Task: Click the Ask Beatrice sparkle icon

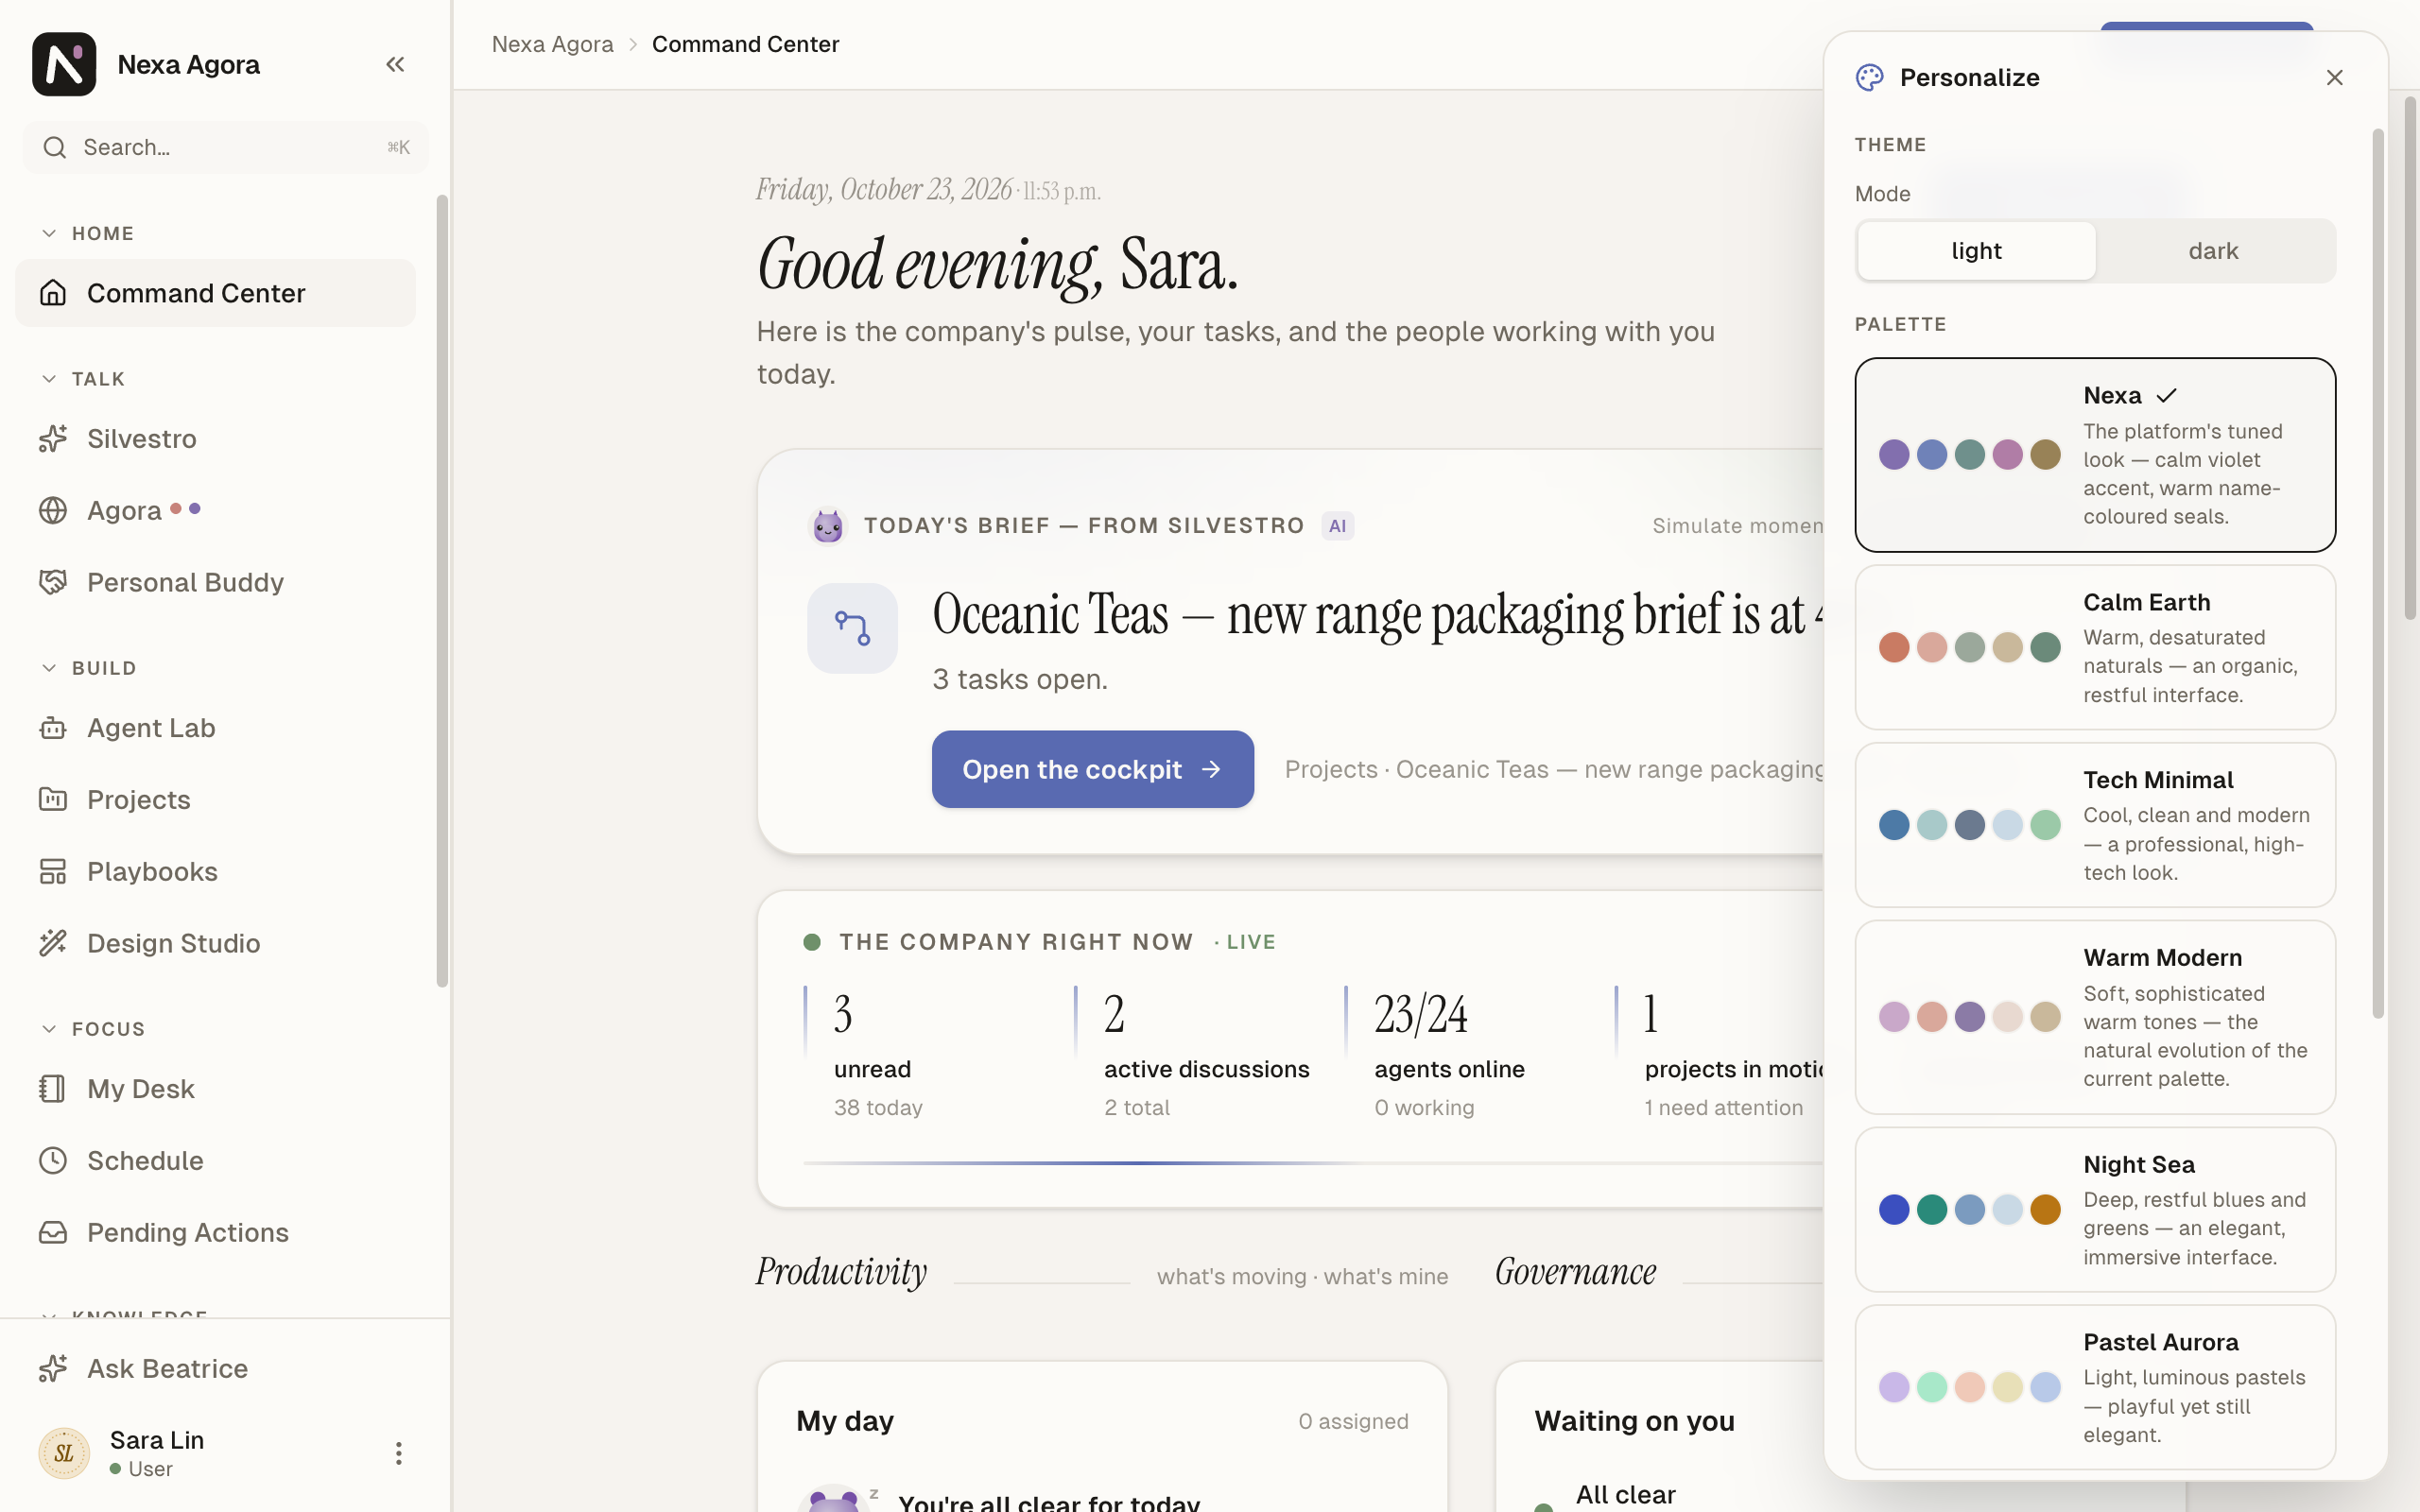Action: 53,1369
